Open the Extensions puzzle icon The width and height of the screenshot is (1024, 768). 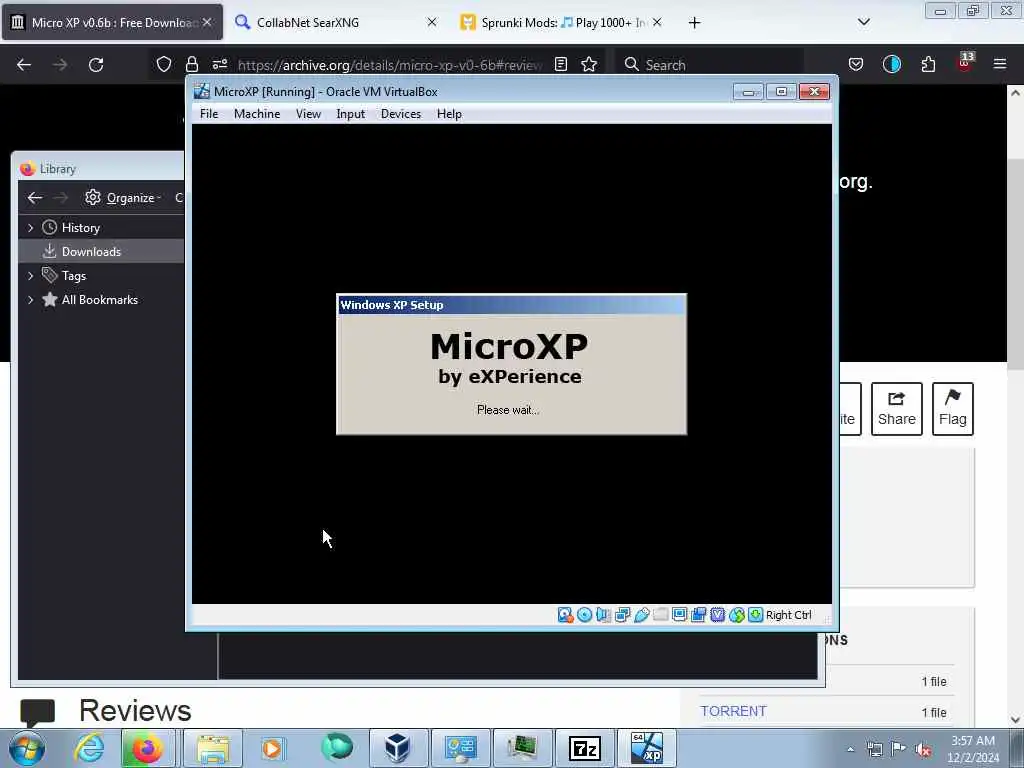tap(928, 64)
